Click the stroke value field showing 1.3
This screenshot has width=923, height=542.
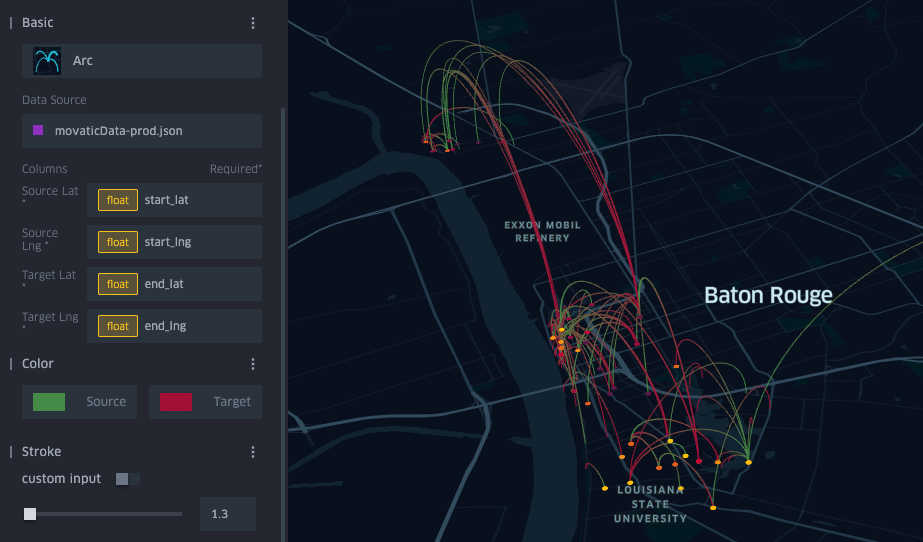228,514
